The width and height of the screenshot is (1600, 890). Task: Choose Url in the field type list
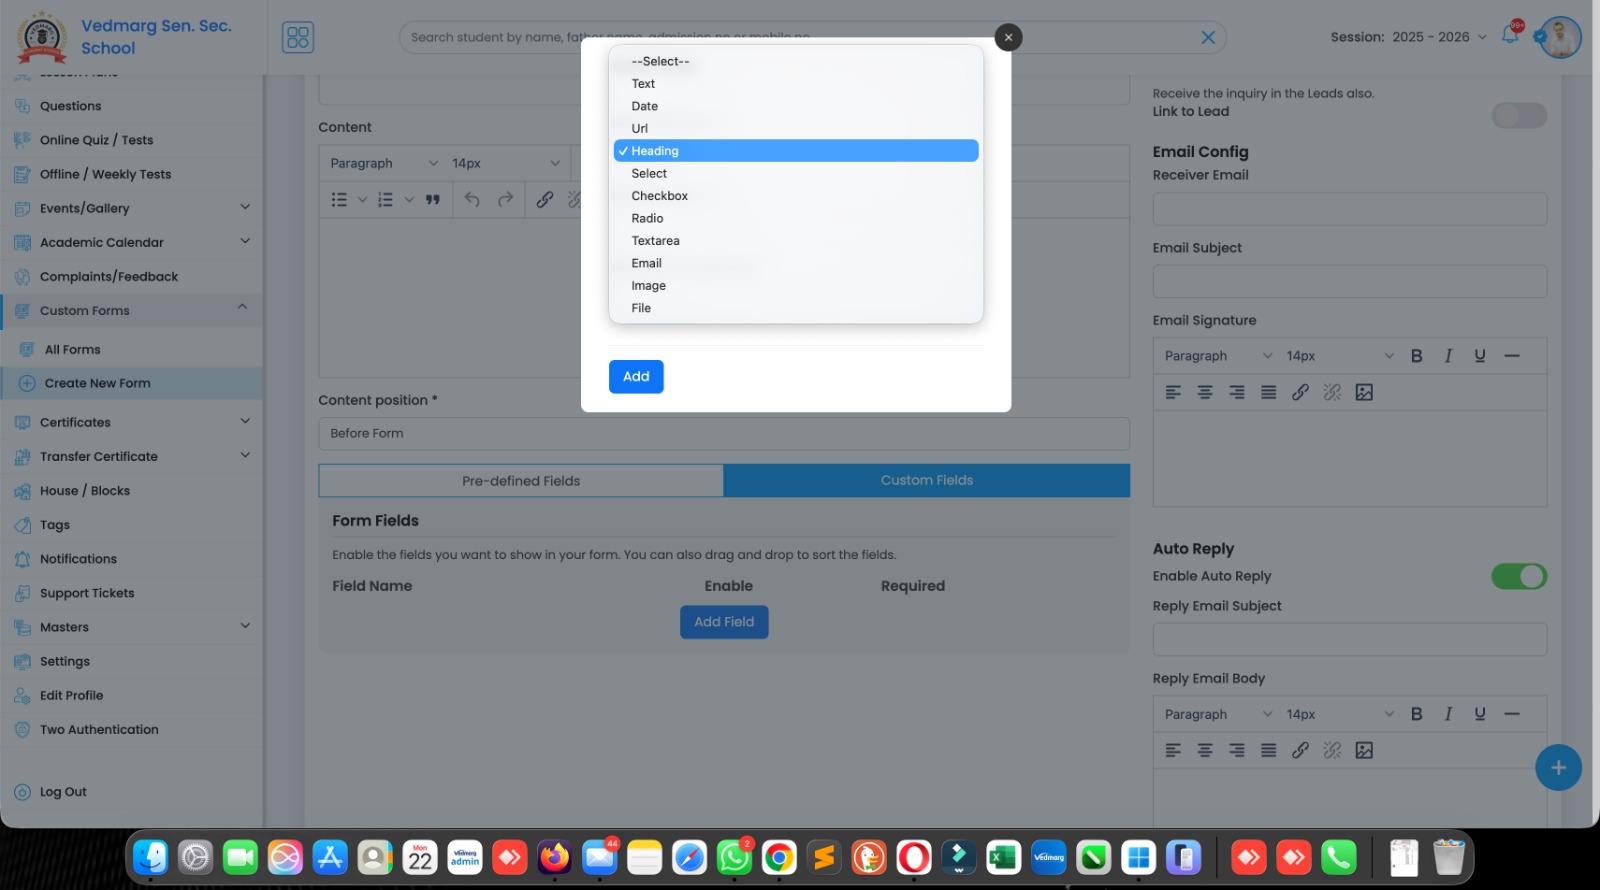click(x=795, y=128)
